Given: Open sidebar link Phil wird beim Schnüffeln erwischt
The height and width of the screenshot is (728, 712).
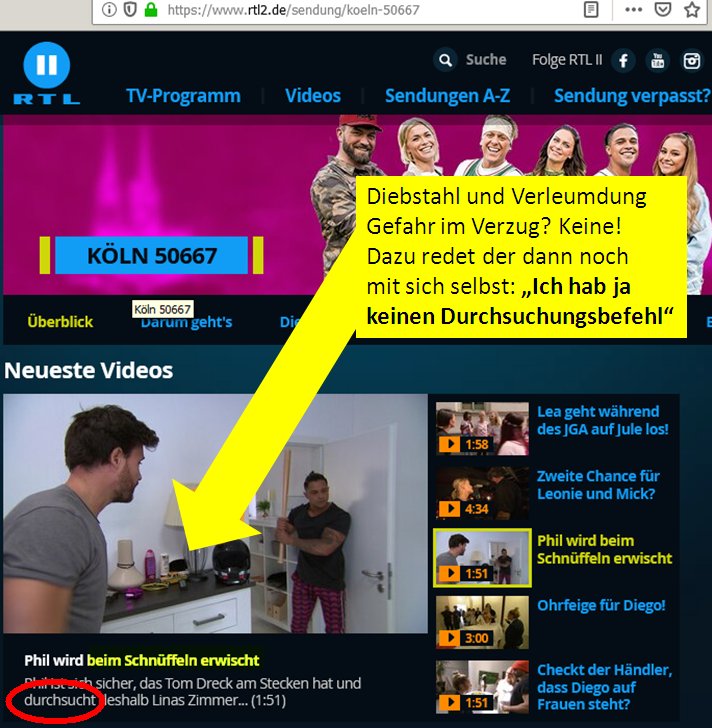Looking at the screenshot, I should click(x=604, y=549).
